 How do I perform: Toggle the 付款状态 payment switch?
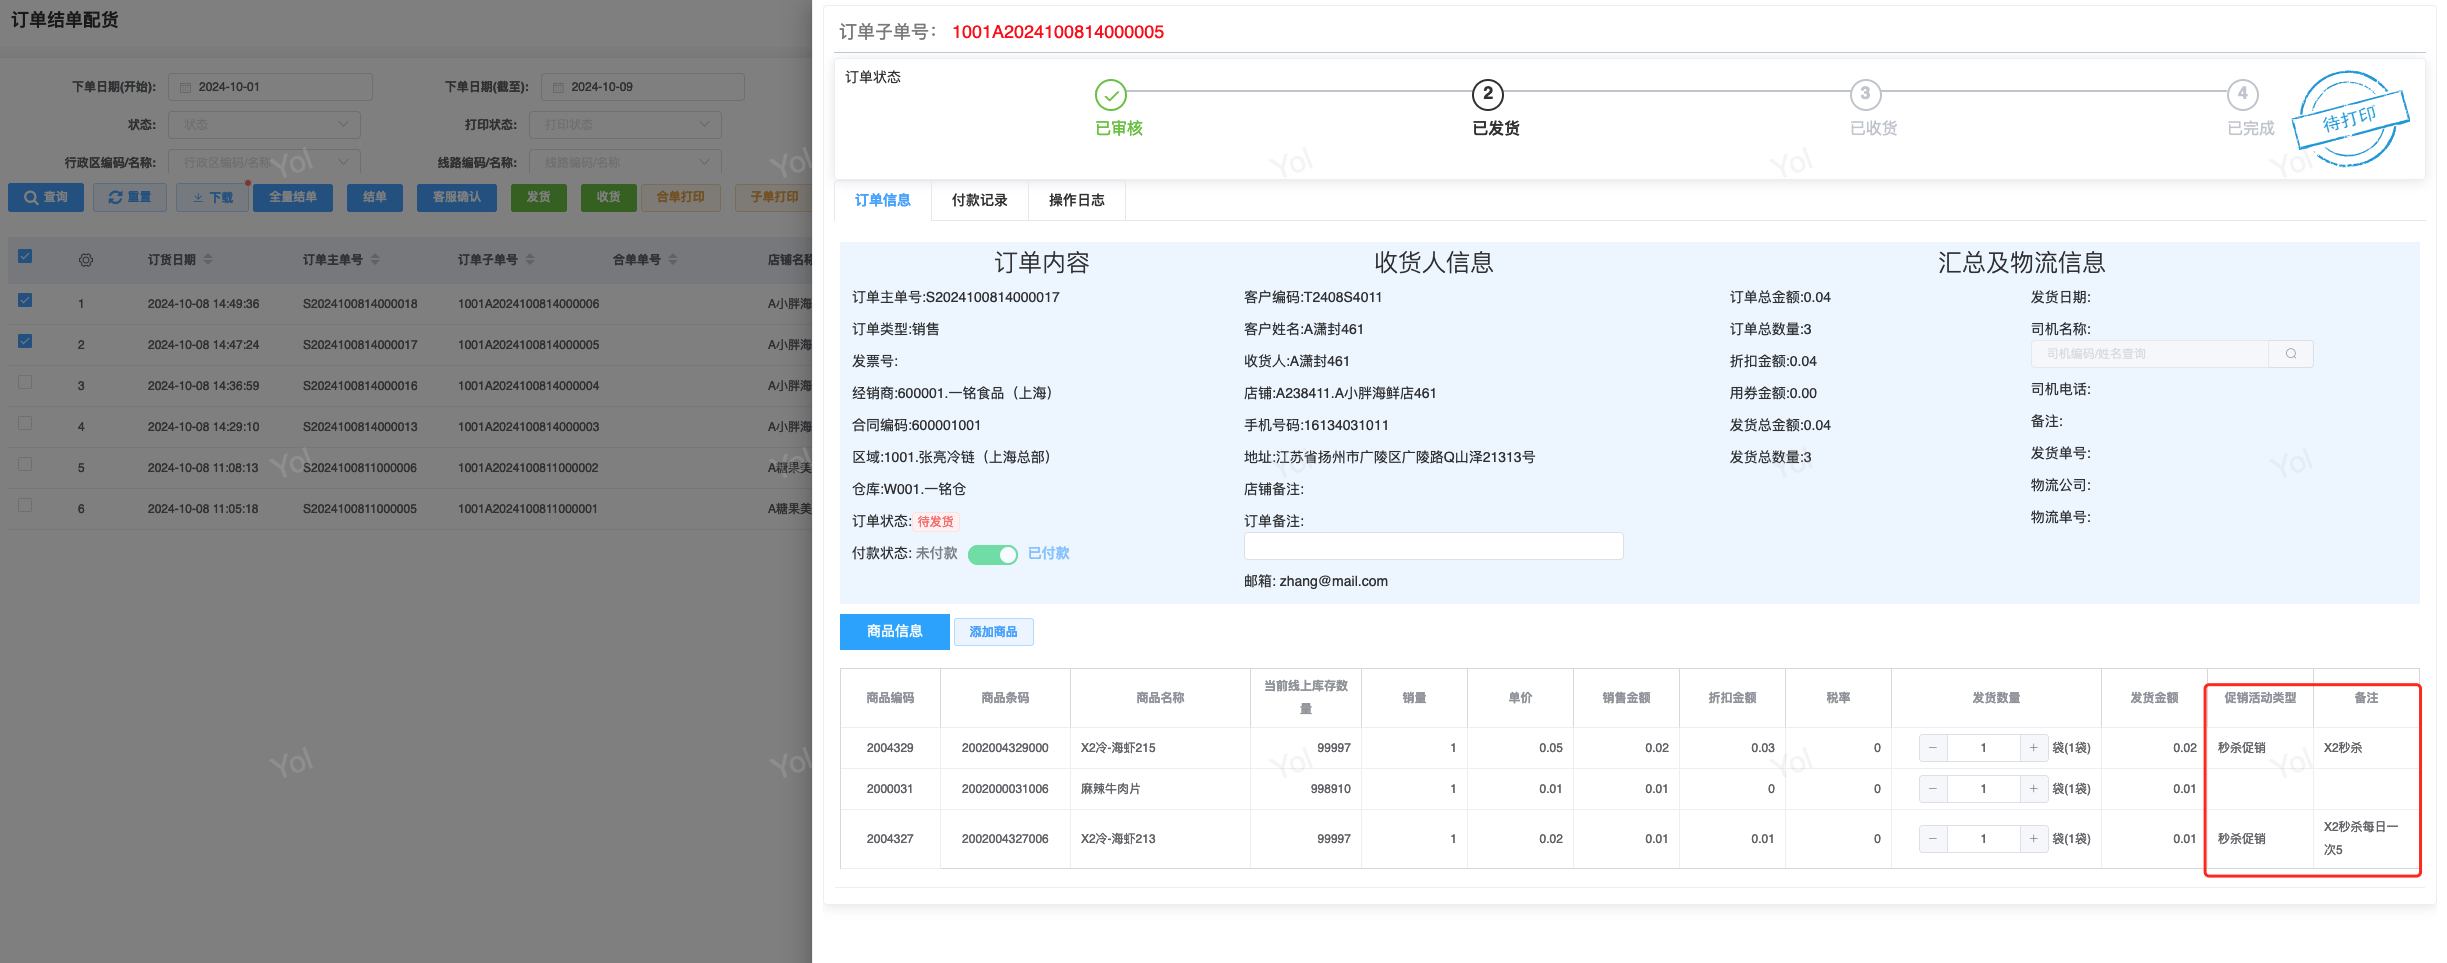tap(992, 554)
